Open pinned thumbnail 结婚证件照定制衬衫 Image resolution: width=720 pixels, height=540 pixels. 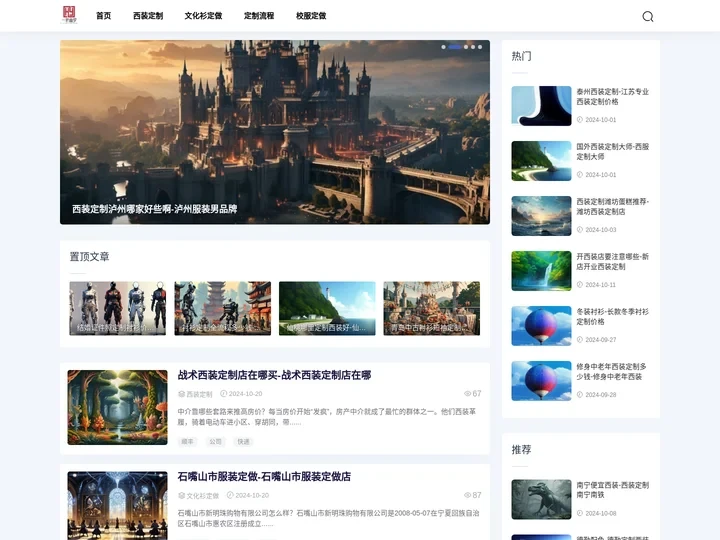coord(118,308)
